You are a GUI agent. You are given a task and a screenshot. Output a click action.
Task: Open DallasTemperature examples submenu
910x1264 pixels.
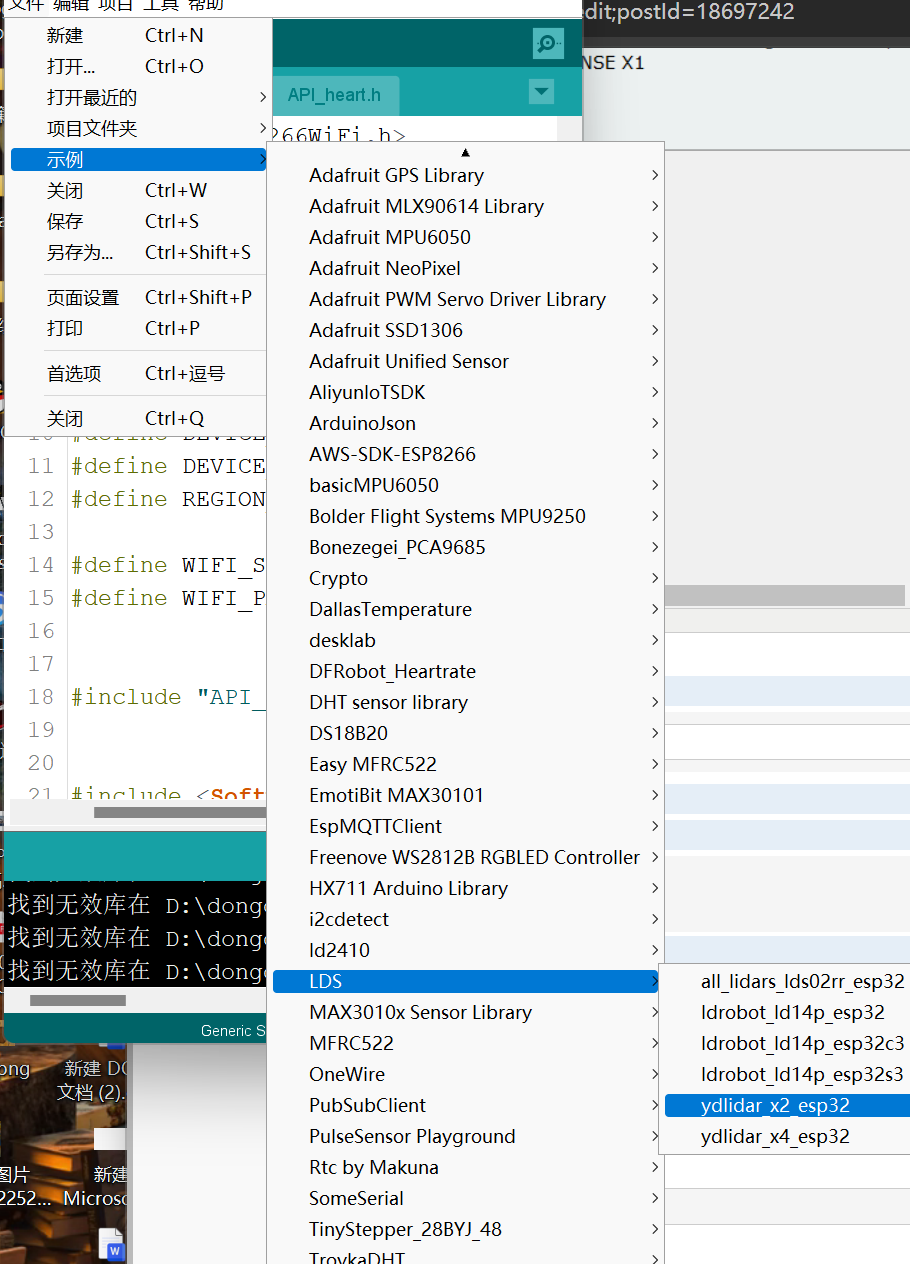click(x=465, y=610)
